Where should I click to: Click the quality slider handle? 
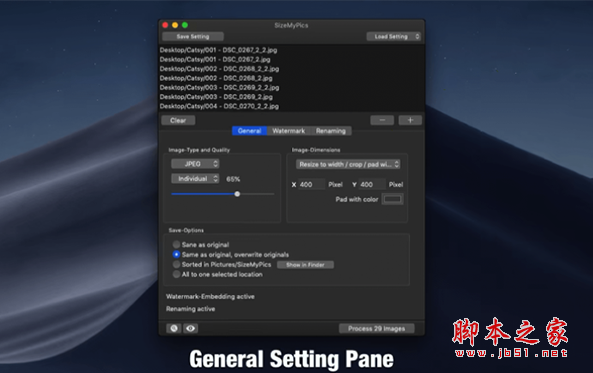(x=237, y=194)
